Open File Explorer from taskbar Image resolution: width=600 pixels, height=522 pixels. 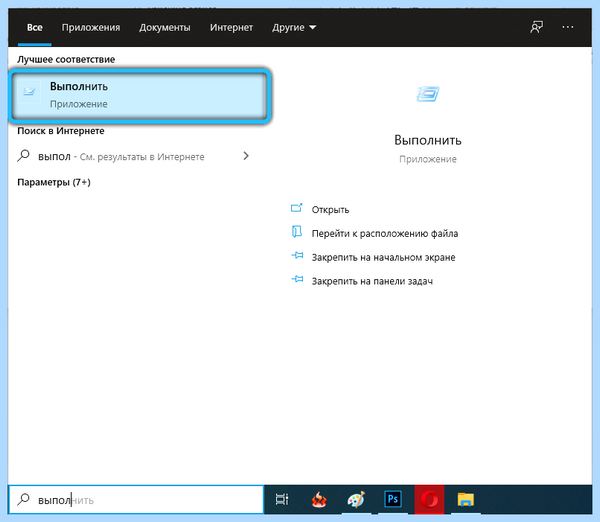pyautogui.click(x=465, y=499)
